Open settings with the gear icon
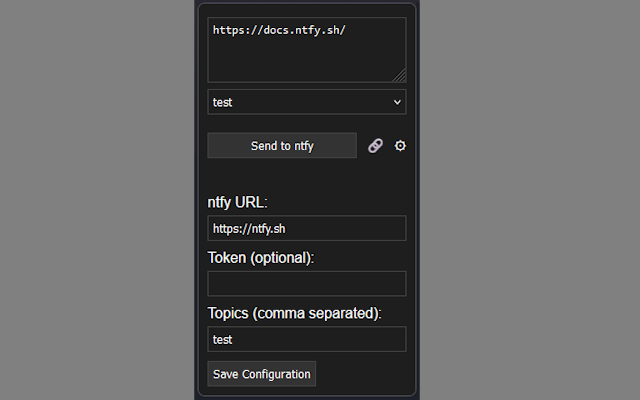The image size is (640, 400). click(400, 146)
